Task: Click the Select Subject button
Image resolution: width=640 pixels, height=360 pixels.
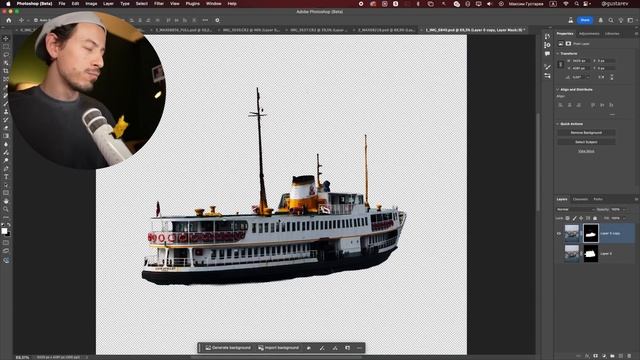Action: click(586, 142)
